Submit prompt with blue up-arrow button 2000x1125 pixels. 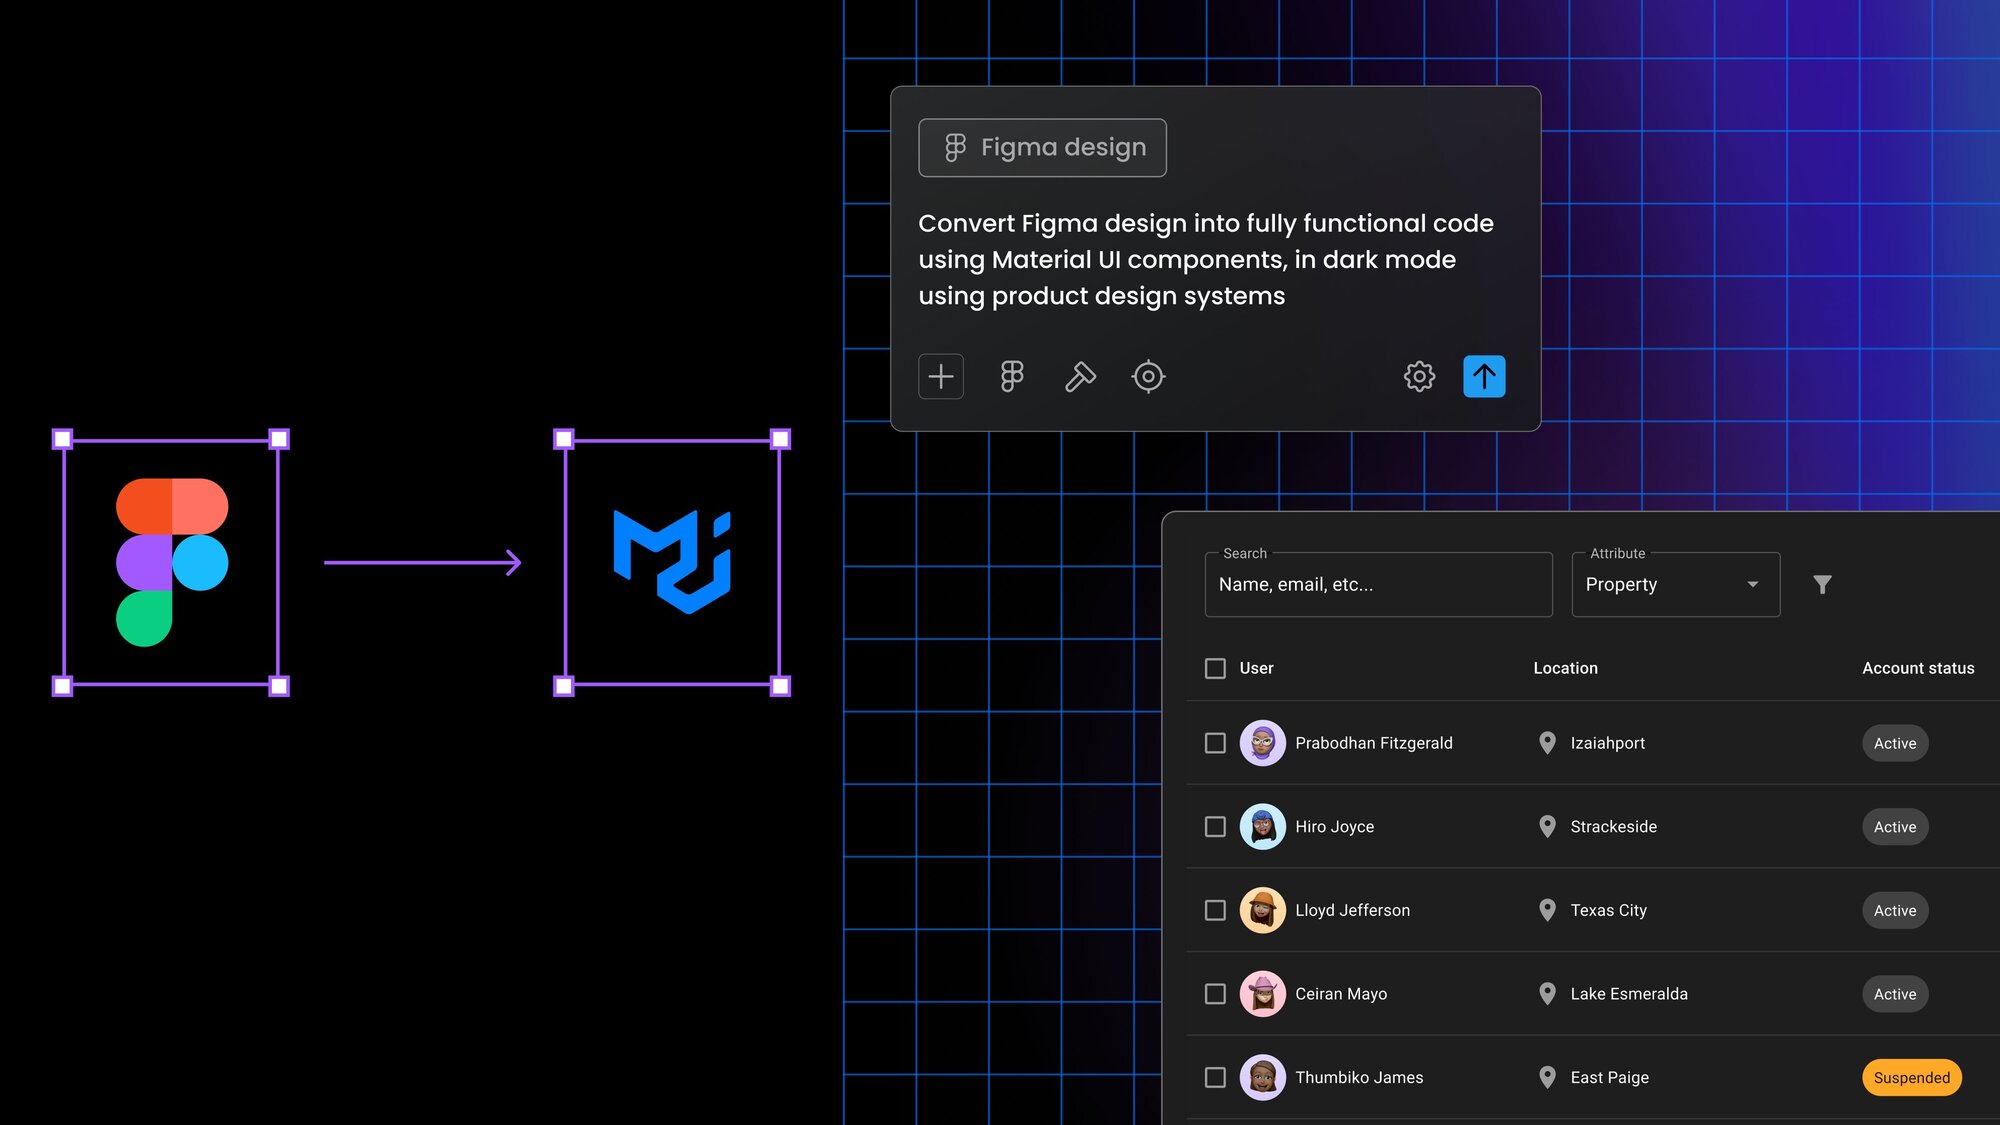(x=1484, y=377)
